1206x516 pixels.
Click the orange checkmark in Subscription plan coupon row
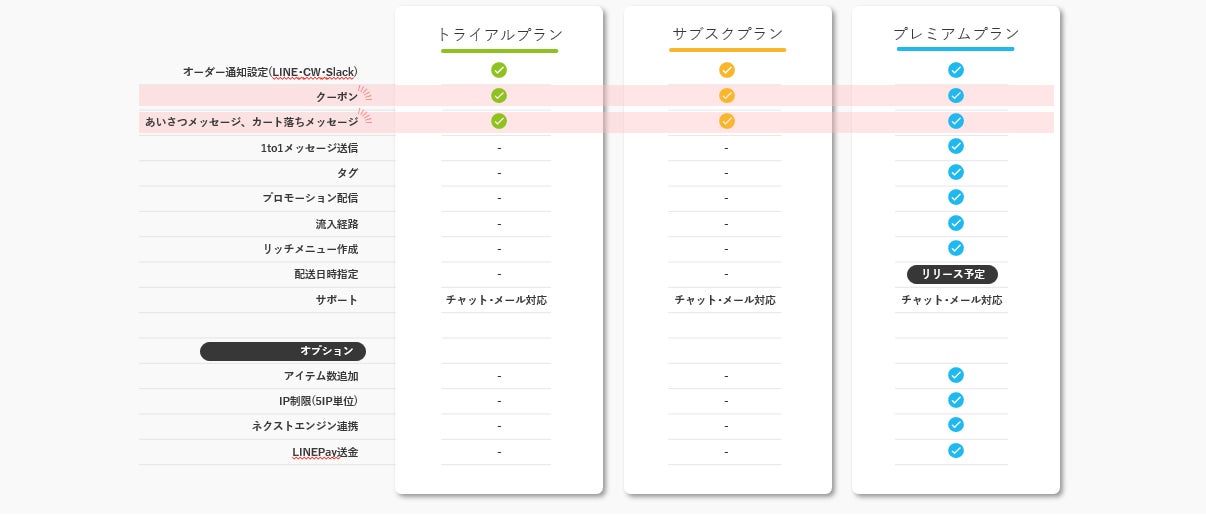[x=727, y=96]
